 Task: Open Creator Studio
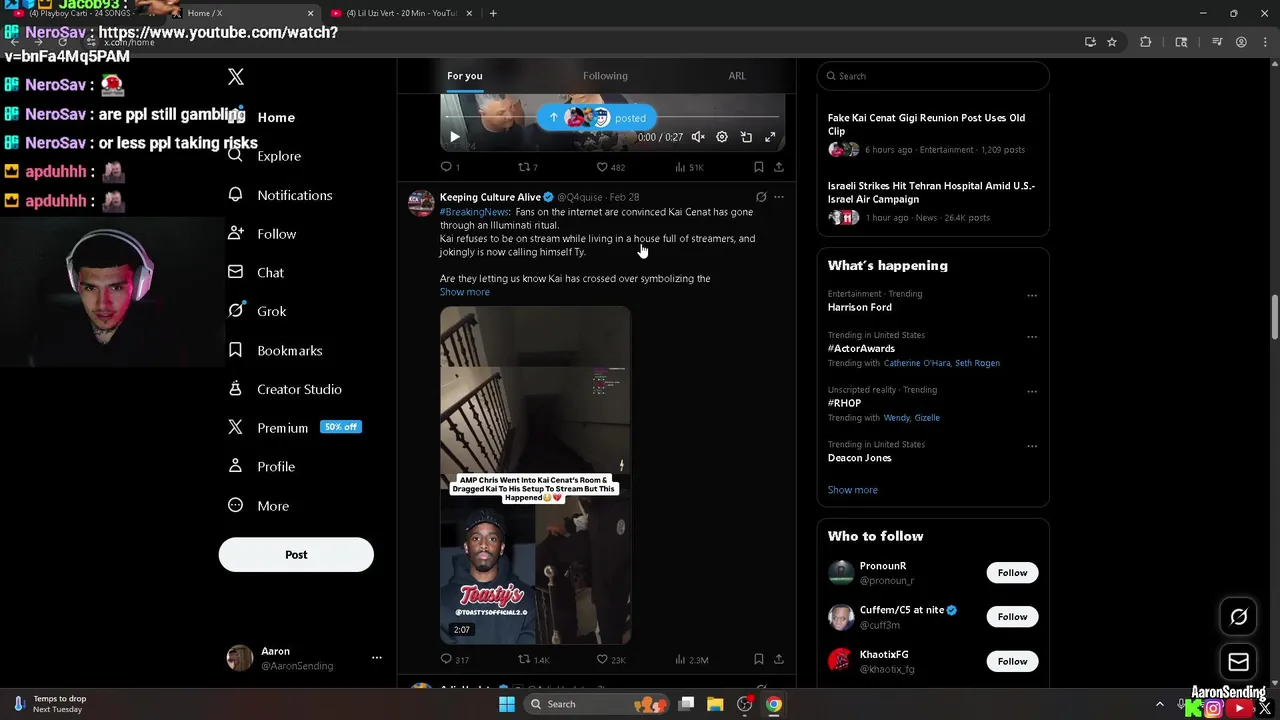click(285, 389)
